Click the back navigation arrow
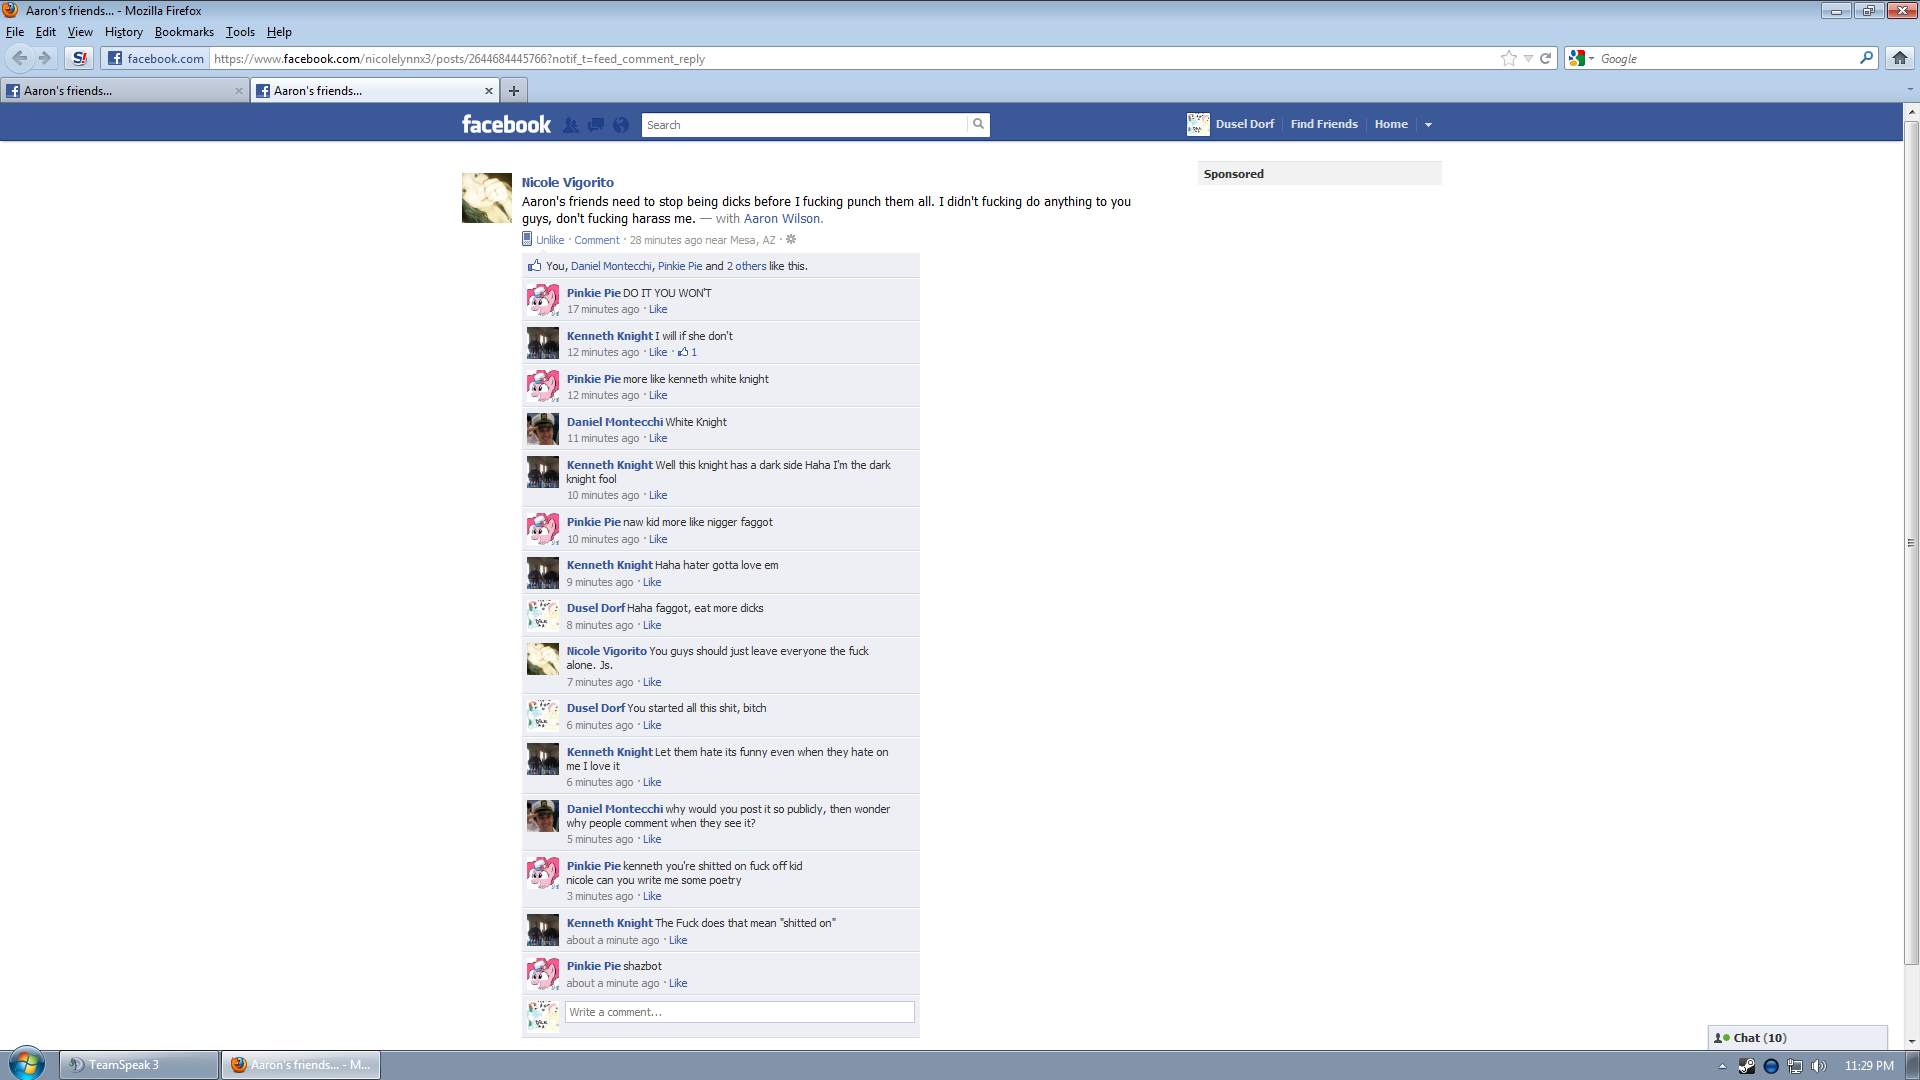This screenshot has width=1920, height=1080. click(20, 58)
